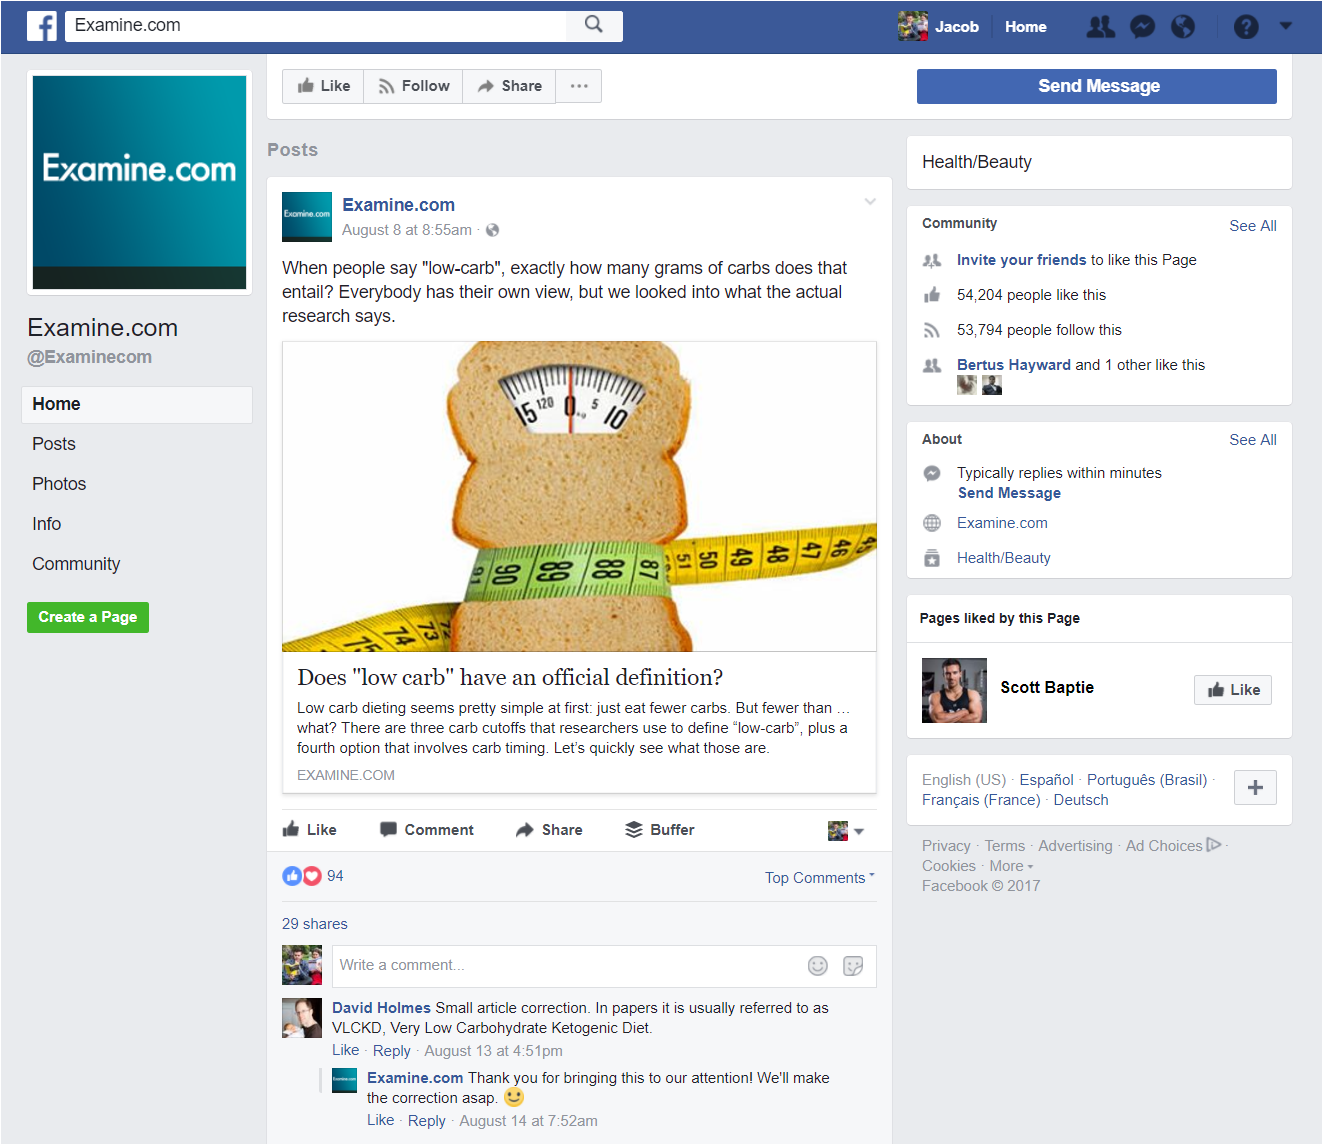1322x1144 pixels.
Task: Switch language to Deutsch
Action: (x=1081, y=800)
